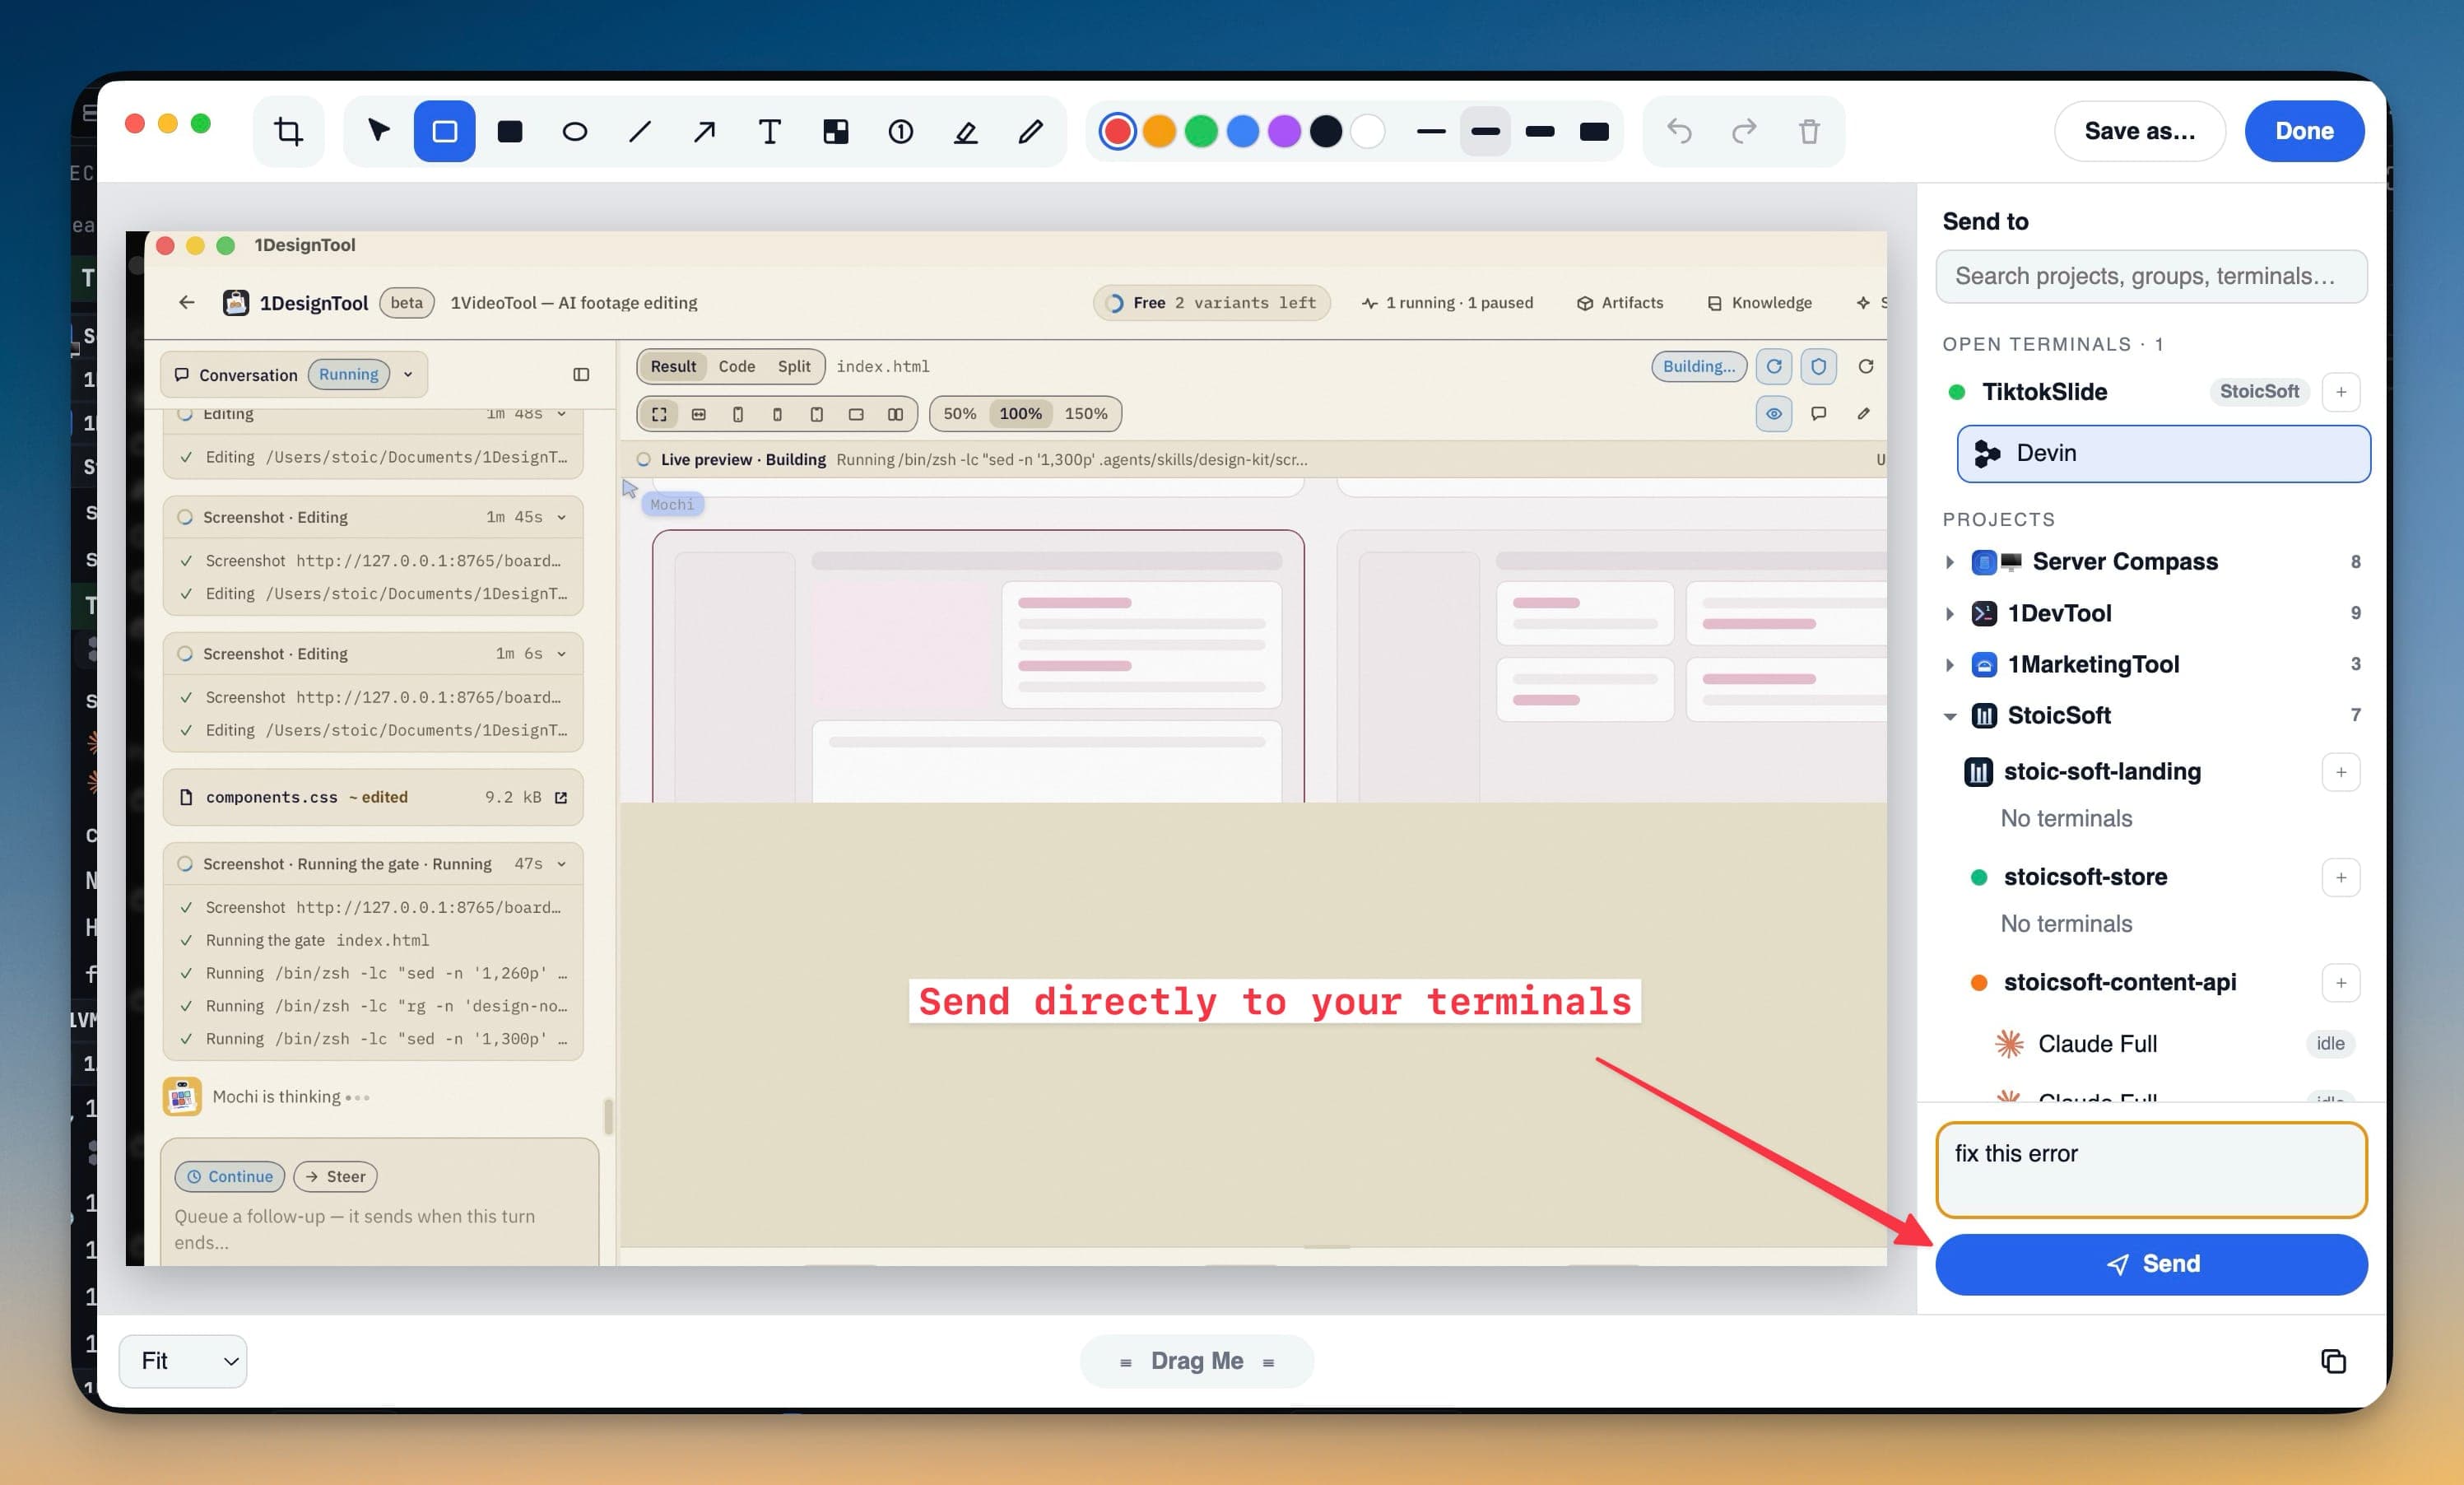Viewport: 2464px width, 1485px height.
Task: Click the Send button
Action: pyautogui.click(x=2151, y=1264)
